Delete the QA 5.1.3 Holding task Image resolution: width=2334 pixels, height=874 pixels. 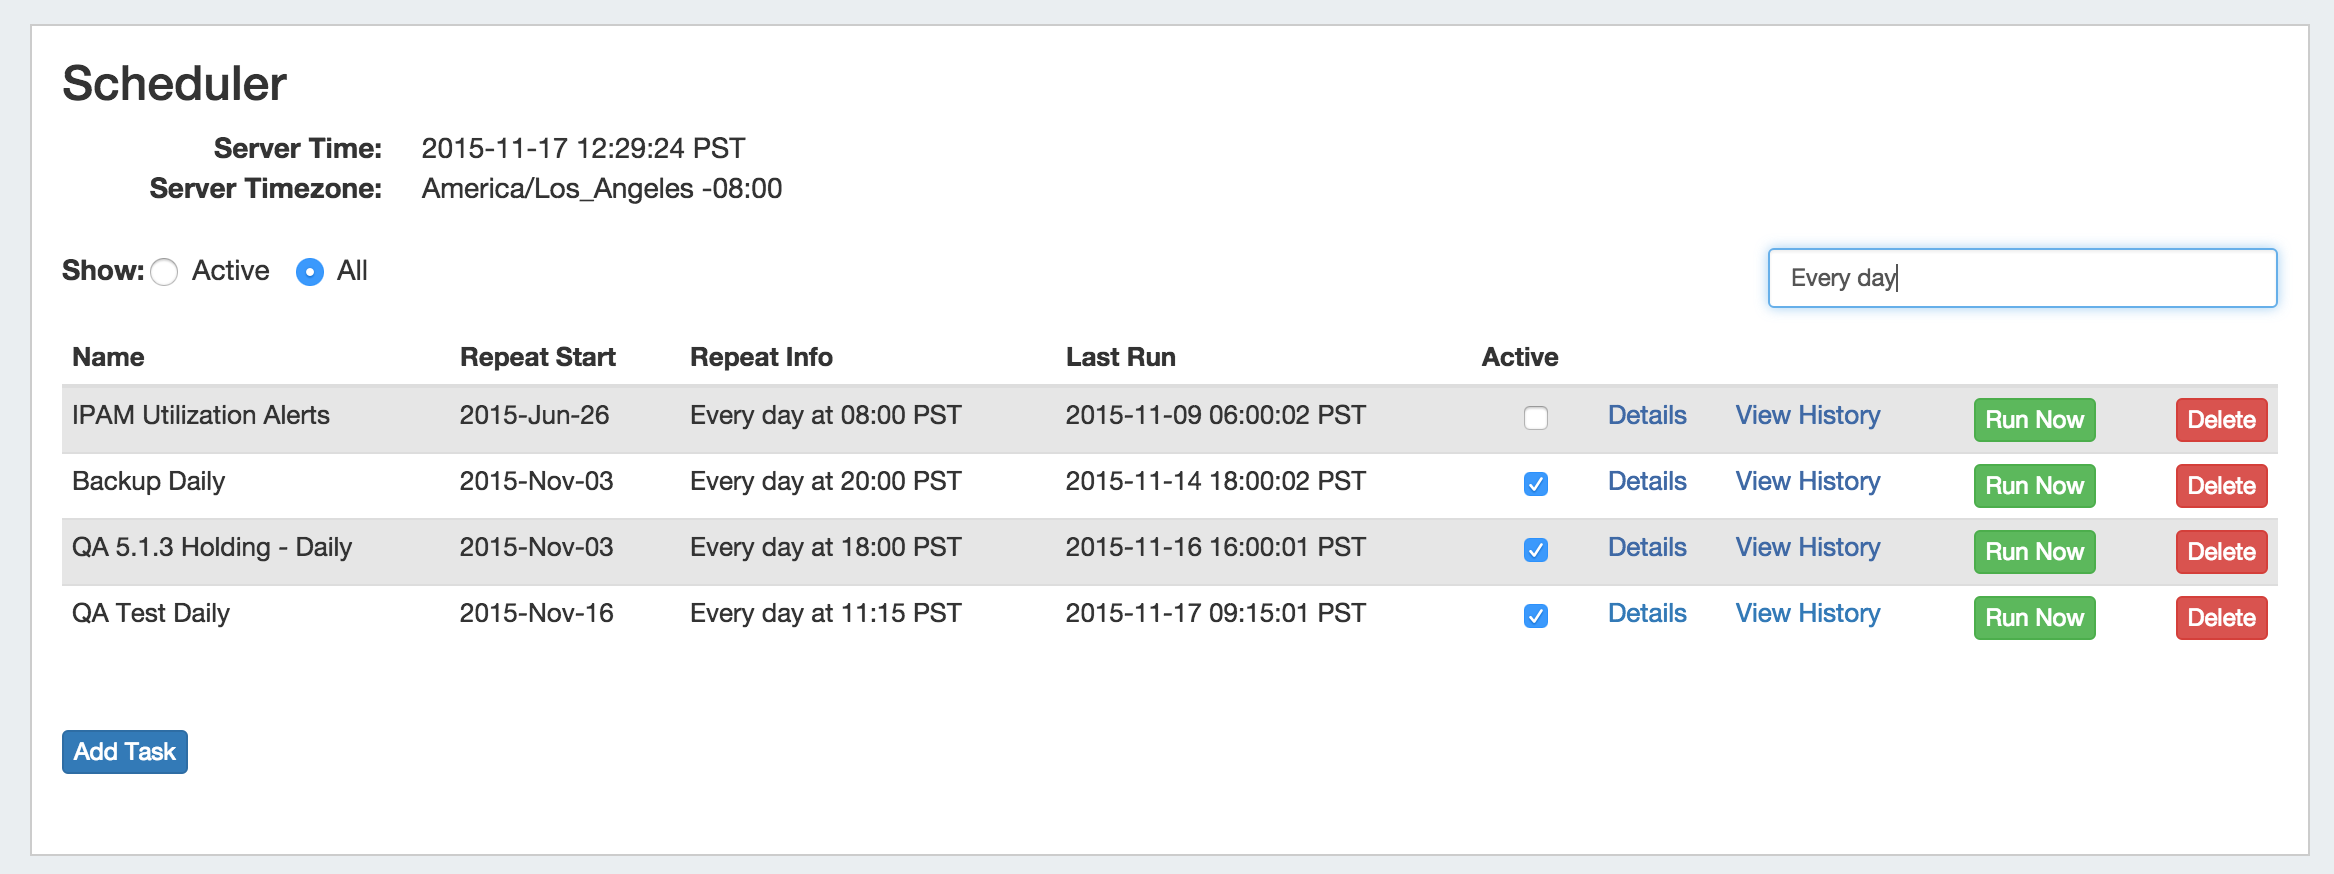[x=2220, y=552]
